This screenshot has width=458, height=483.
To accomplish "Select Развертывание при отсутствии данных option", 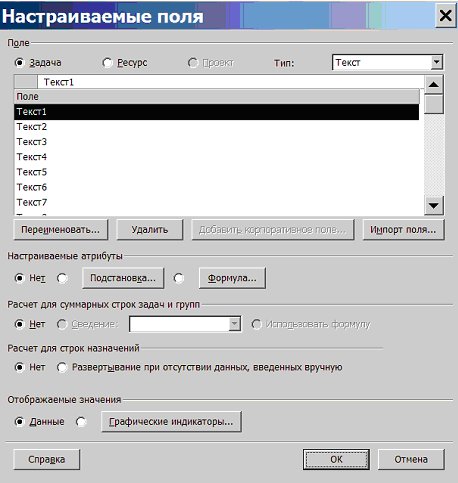I will pos(62,367).
